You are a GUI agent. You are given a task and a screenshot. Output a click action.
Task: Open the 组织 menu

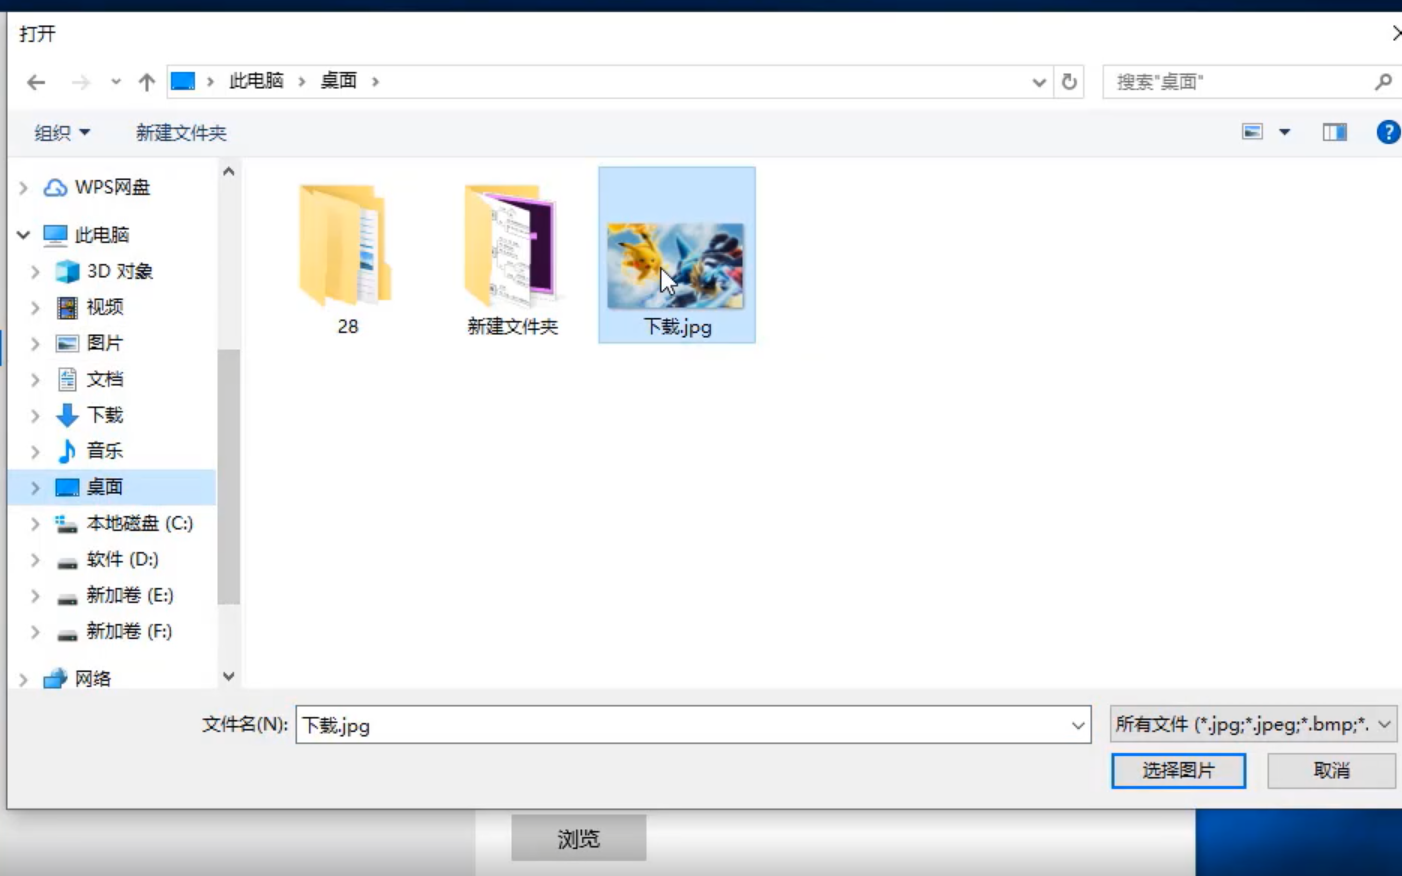[x=59, y=131]
